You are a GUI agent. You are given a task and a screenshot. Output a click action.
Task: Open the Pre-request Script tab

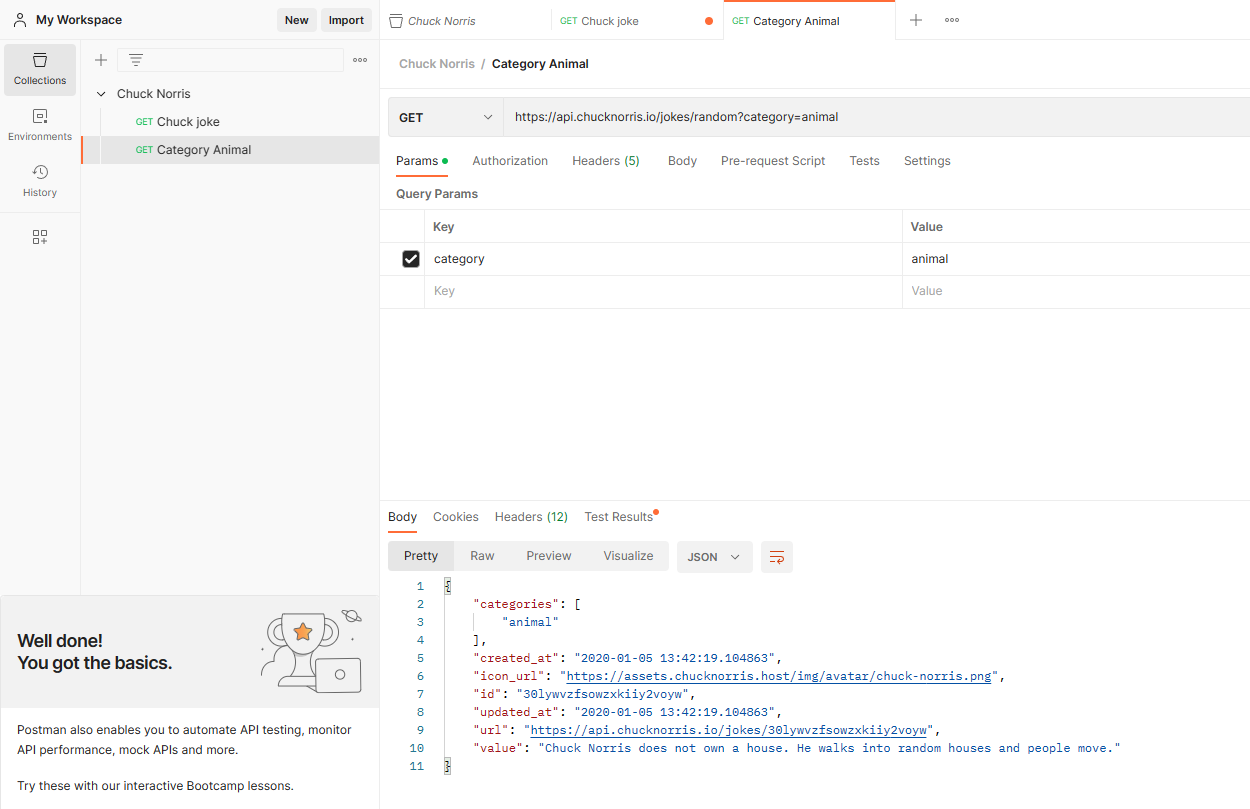773,161
